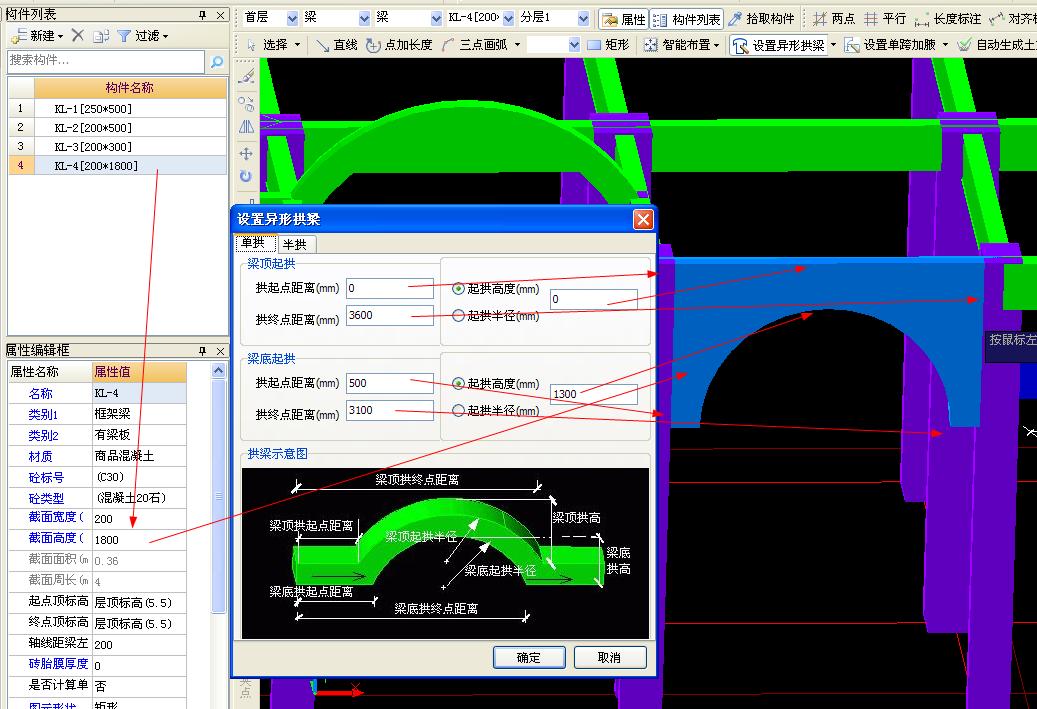Click the mirror tool in vertical toolbar
Viewport: 1037px width, 709px height.
coord(246,127)
